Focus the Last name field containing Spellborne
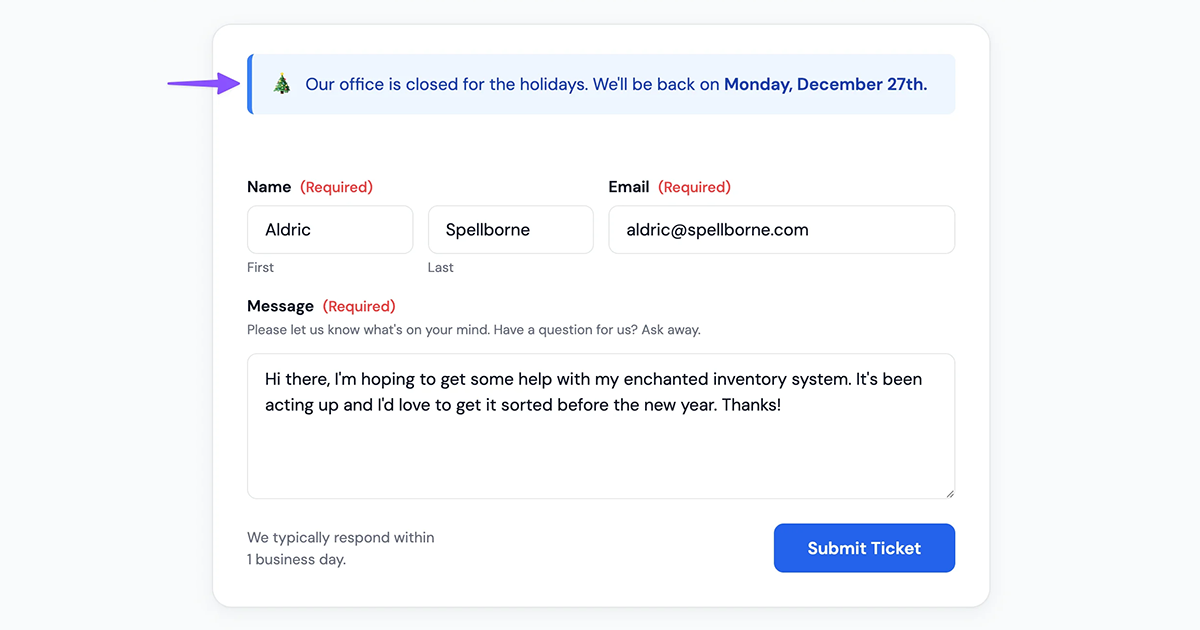 [510, 230]
